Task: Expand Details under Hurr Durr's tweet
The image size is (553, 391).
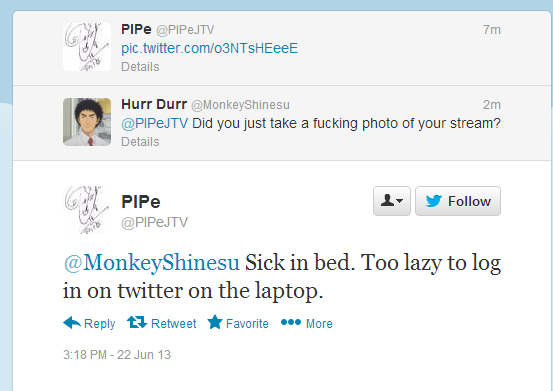Action: [x=140, y=142]
